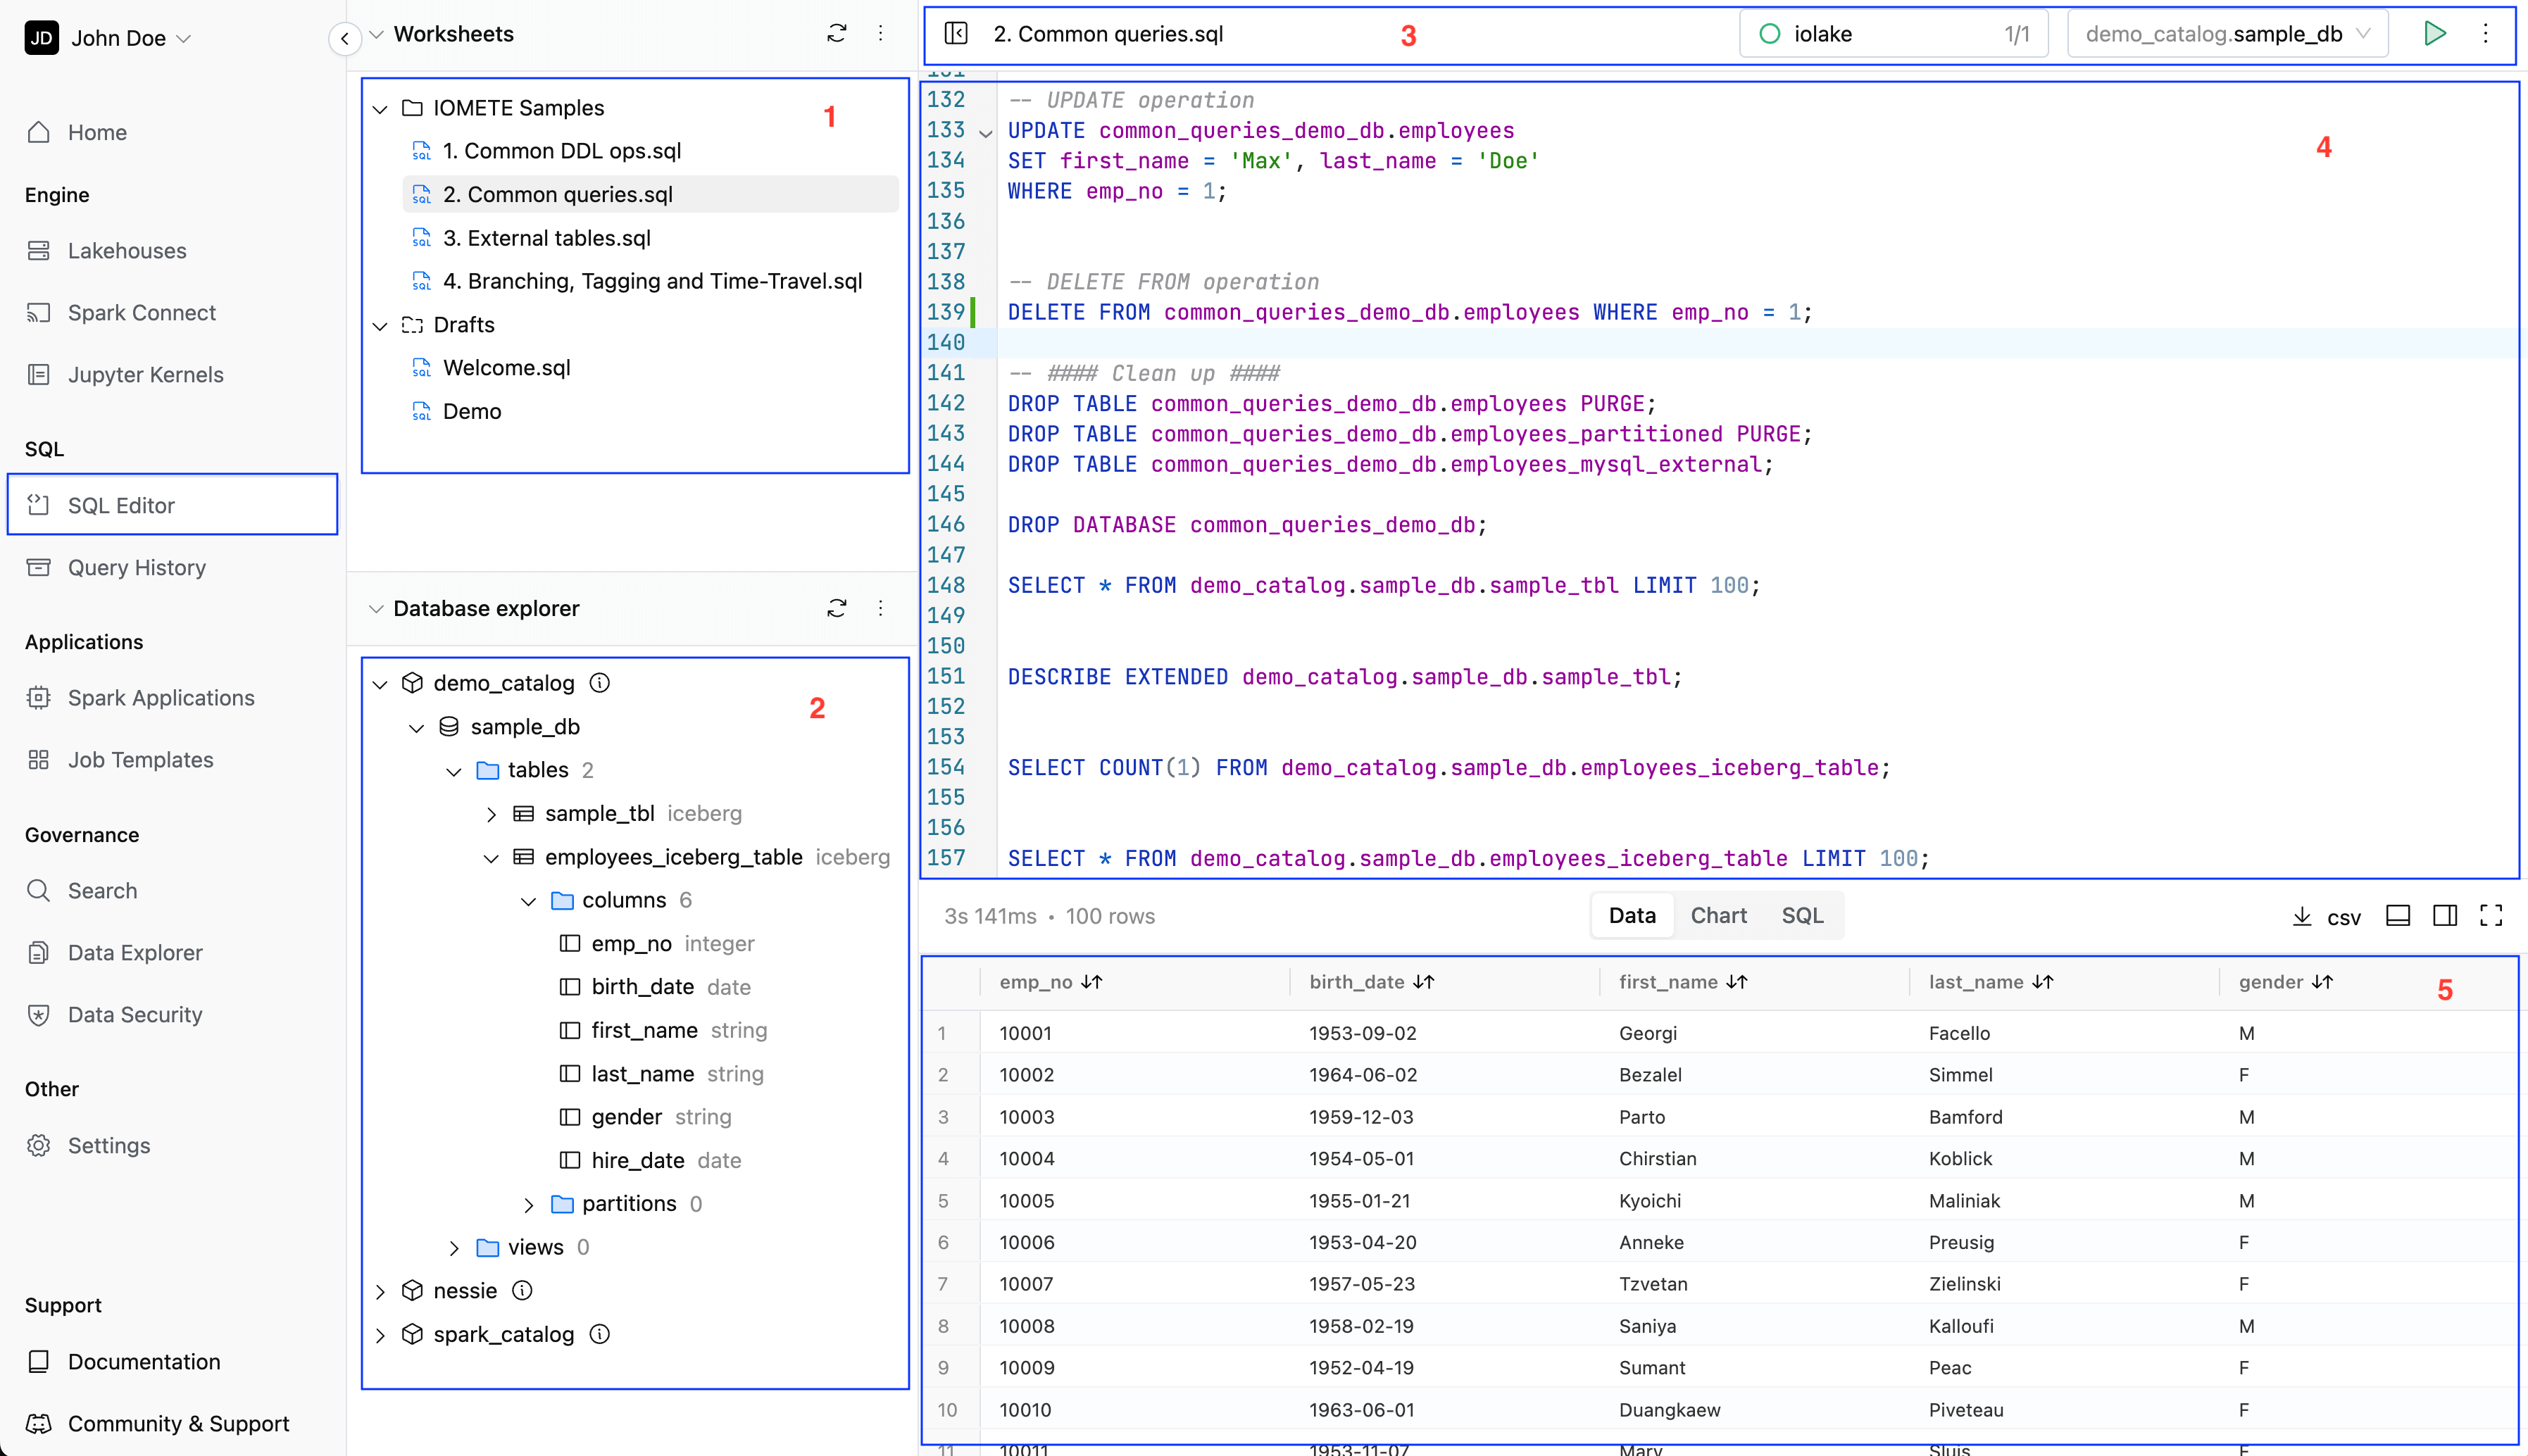
Task: Sort by emp_no column
Action: pos(1091,982)
